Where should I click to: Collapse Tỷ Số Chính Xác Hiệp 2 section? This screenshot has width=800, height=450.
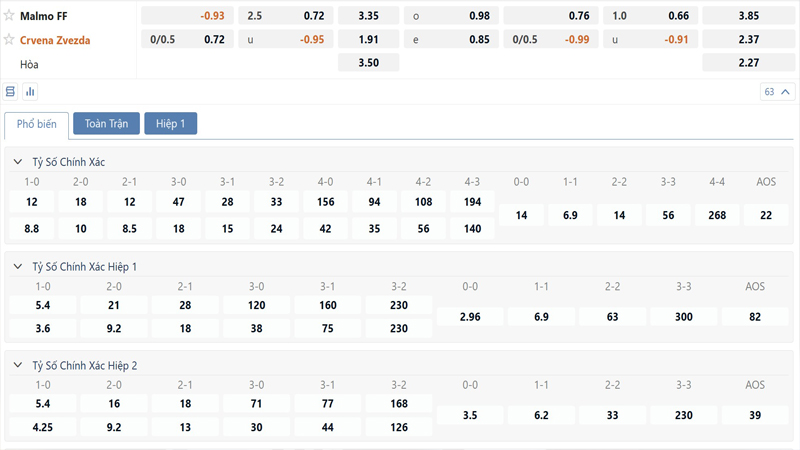(18, 366)
